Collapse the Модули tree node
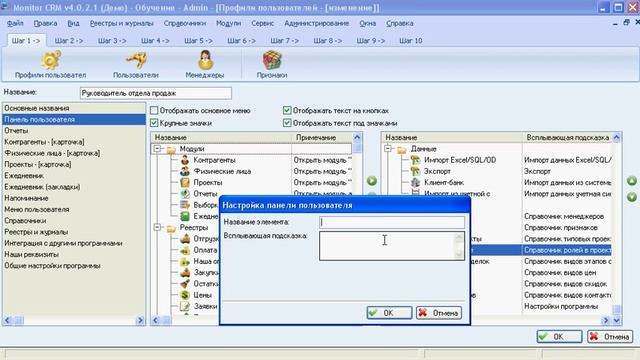This screenshot has width=640, height=360. pos(157,149)
